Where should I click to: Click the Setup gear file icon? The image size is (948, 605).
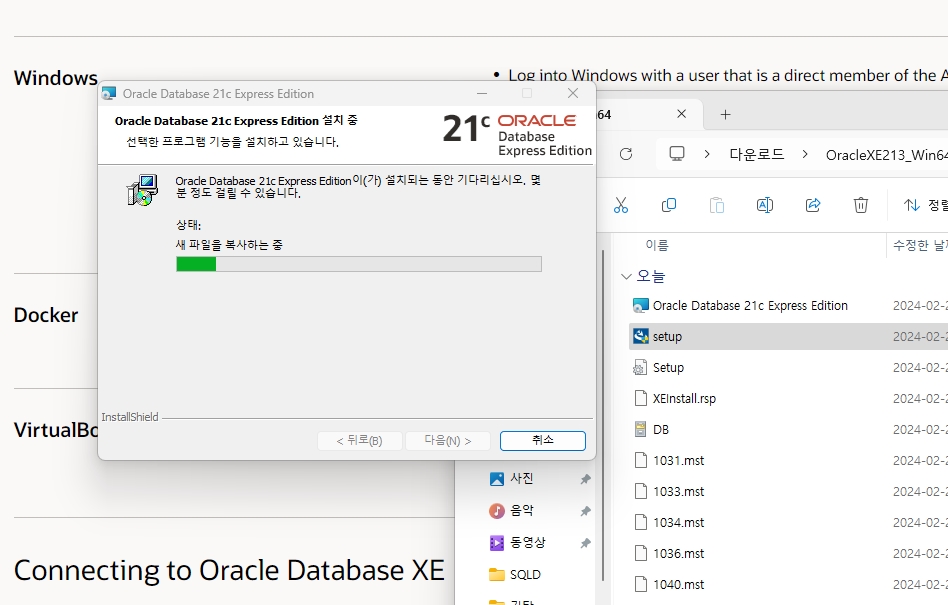[x=640, y=367]
